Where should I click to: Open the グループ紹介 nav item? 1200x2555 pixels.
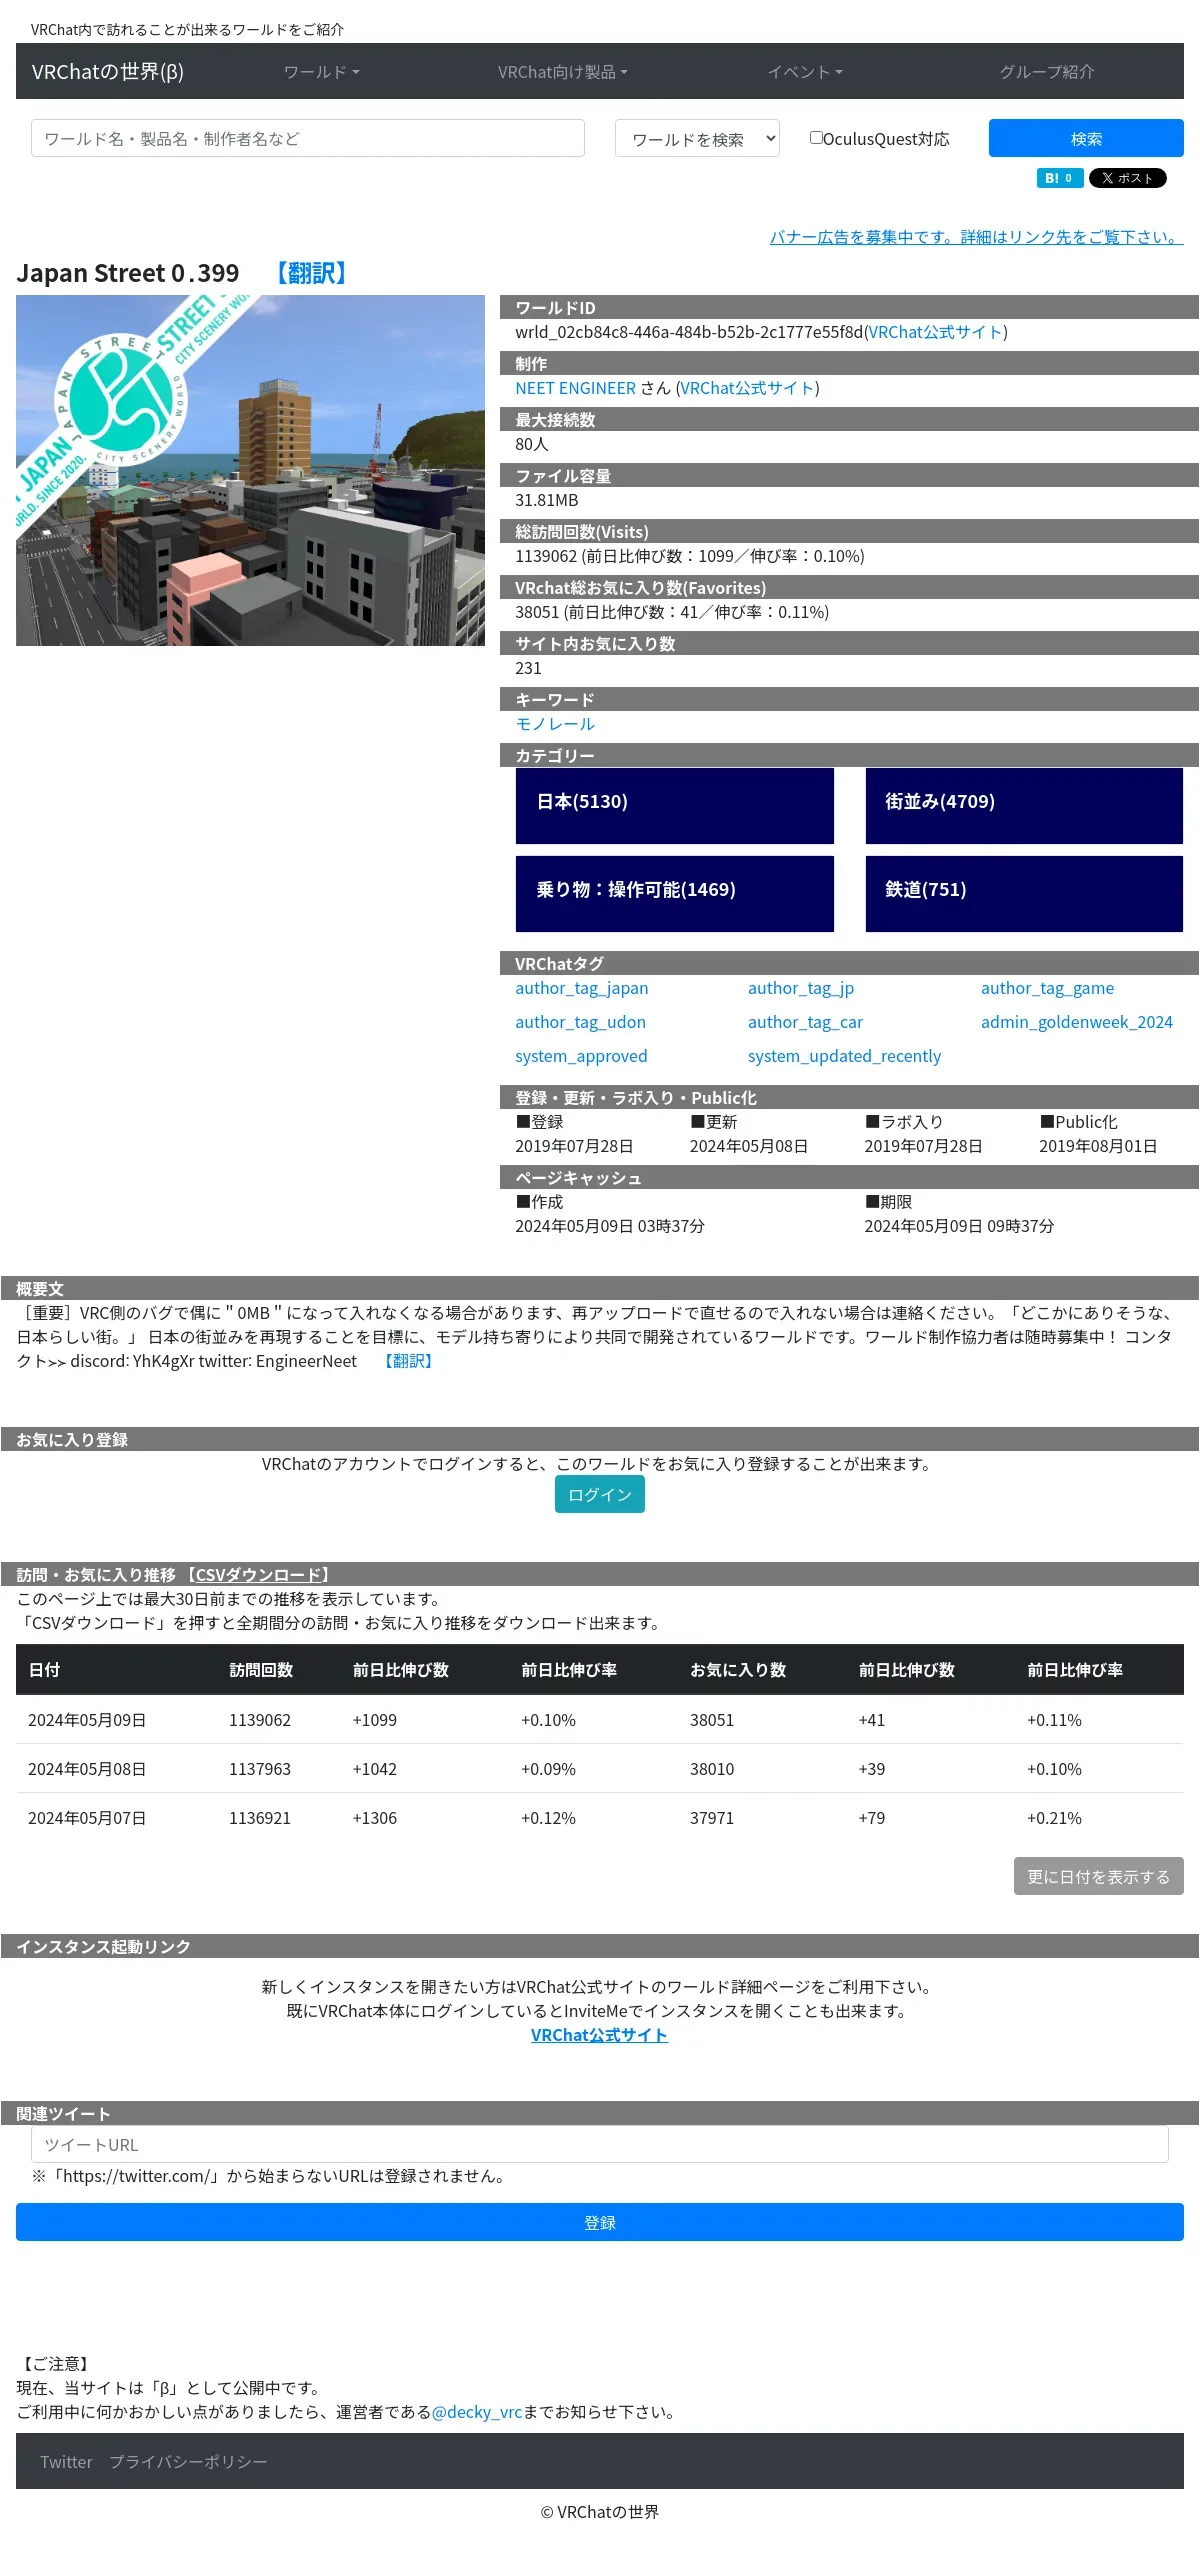[x=1047, y=72]
